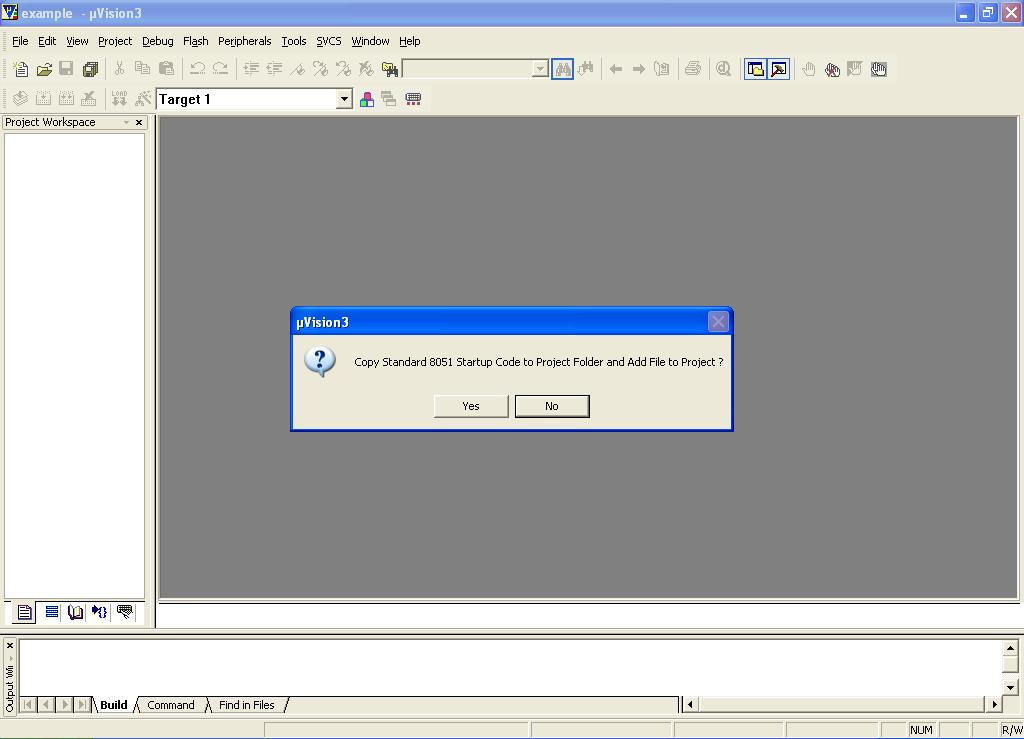The image size is (1024, 739).
Task: Open the Debug menu
Action: pos(157,41)
